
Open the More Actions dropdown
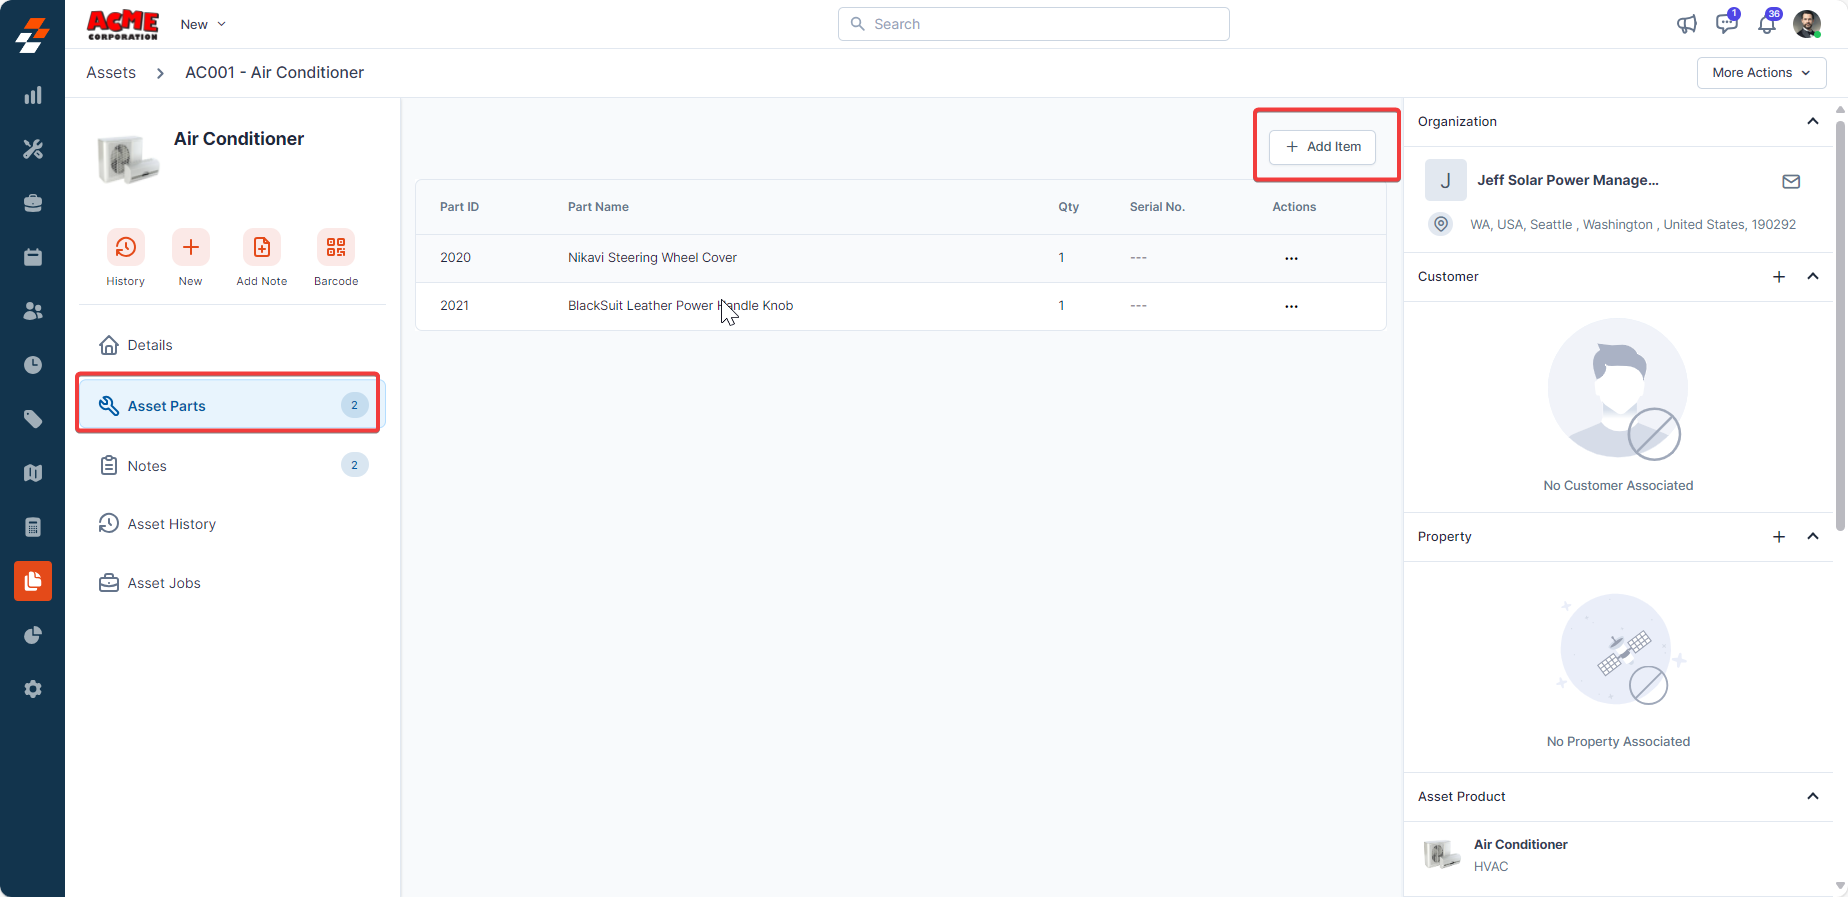coord(1761,73)
